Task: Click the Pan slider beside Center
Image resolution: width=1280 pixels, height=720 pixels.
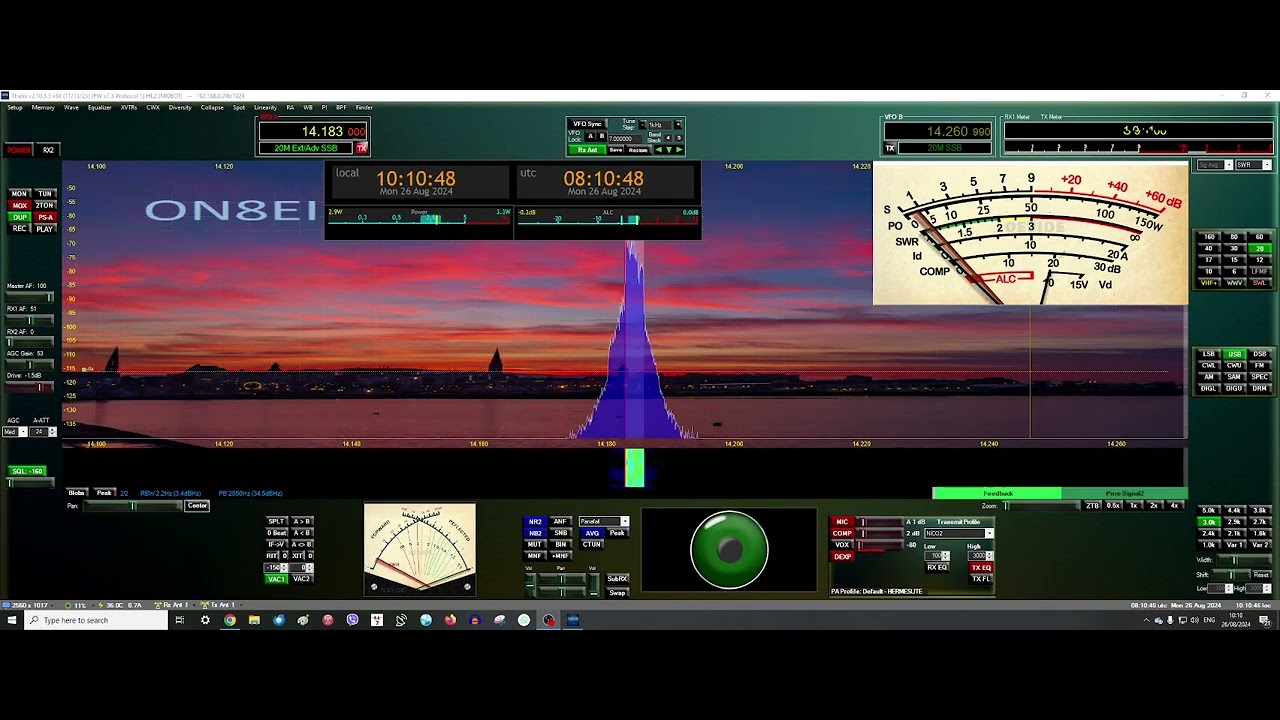Action: (x=133, y=506)
